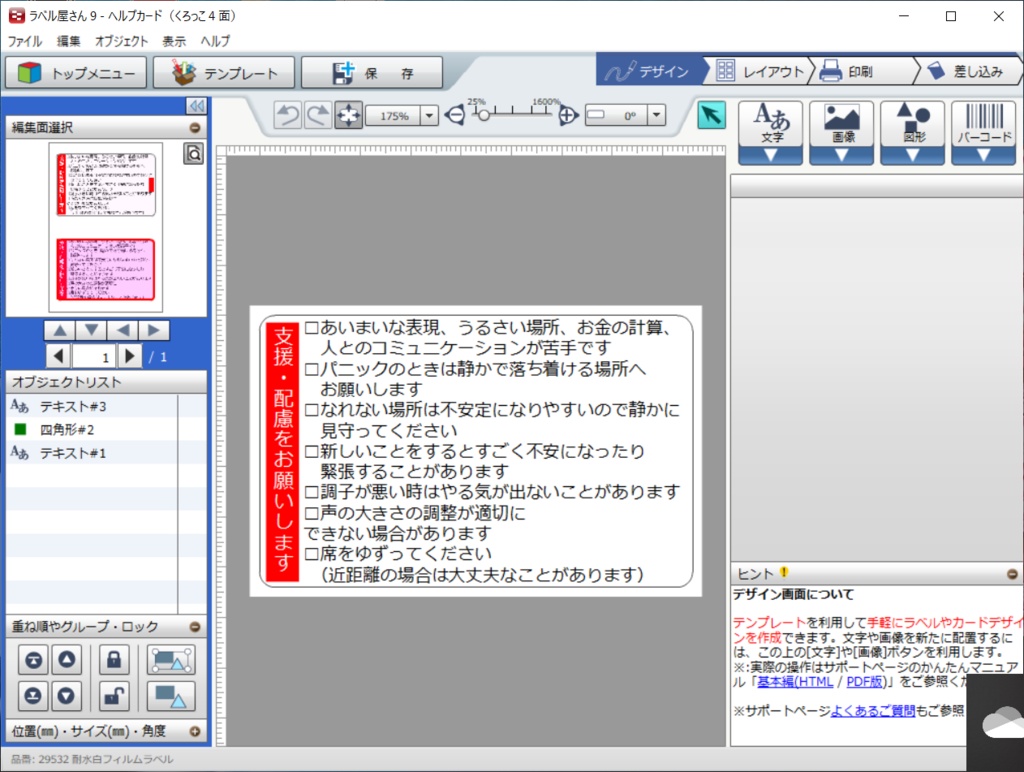Switch to the レイアウト step tab
This screenshot has height=772, width=1024.
tap(760, 71)
